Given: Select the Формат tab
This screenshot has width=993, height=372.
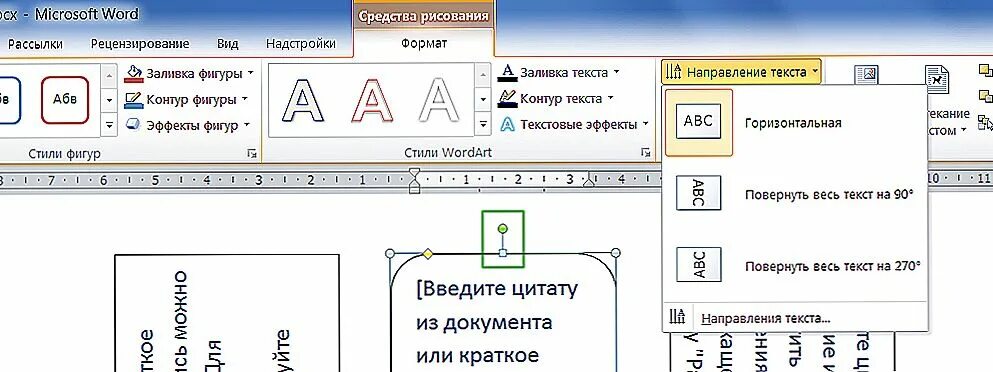Looking at the screenshot, I should 424,44.
